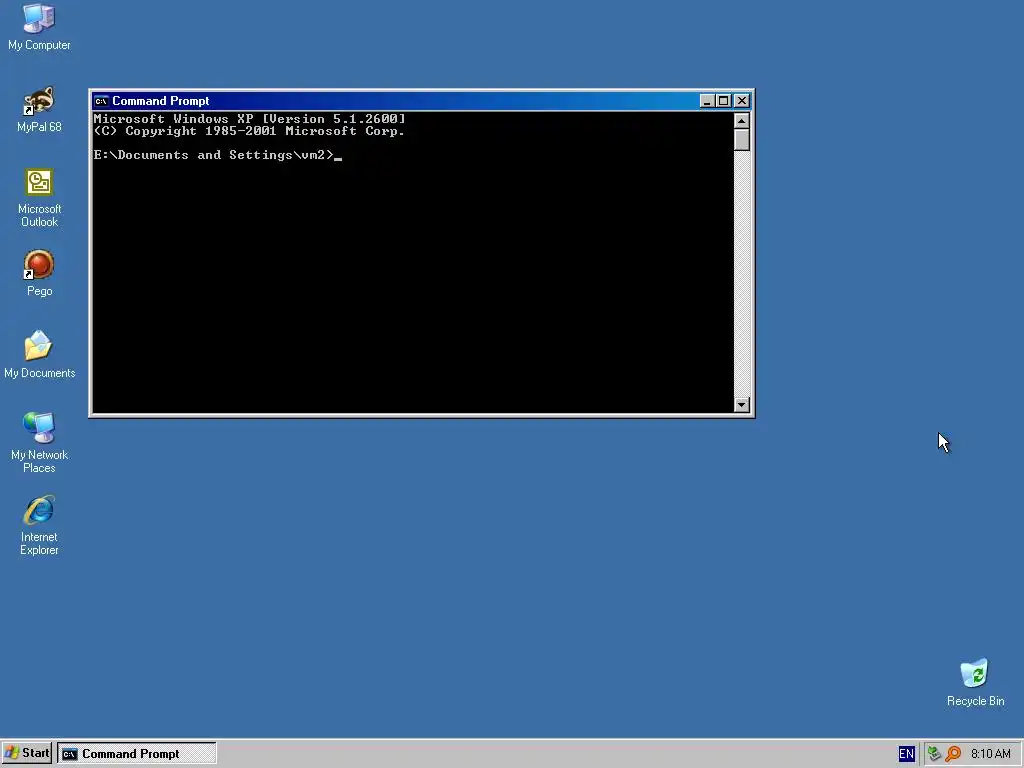Click the Command Prompt taskbar button
This screenshot has width=1024, height=768.
pyautogui.click(x=136, y=754)
